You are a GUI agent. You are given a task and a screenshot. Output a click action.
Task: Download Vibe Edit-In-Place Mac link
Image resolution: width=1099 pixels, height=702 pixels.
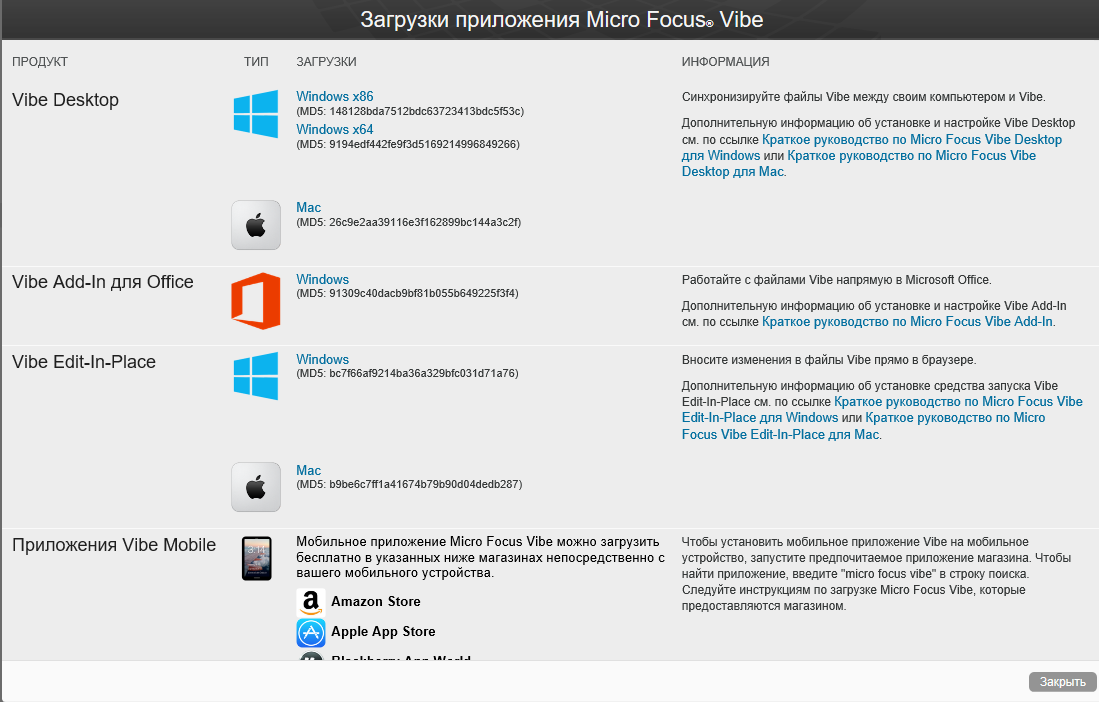[308, 470]
